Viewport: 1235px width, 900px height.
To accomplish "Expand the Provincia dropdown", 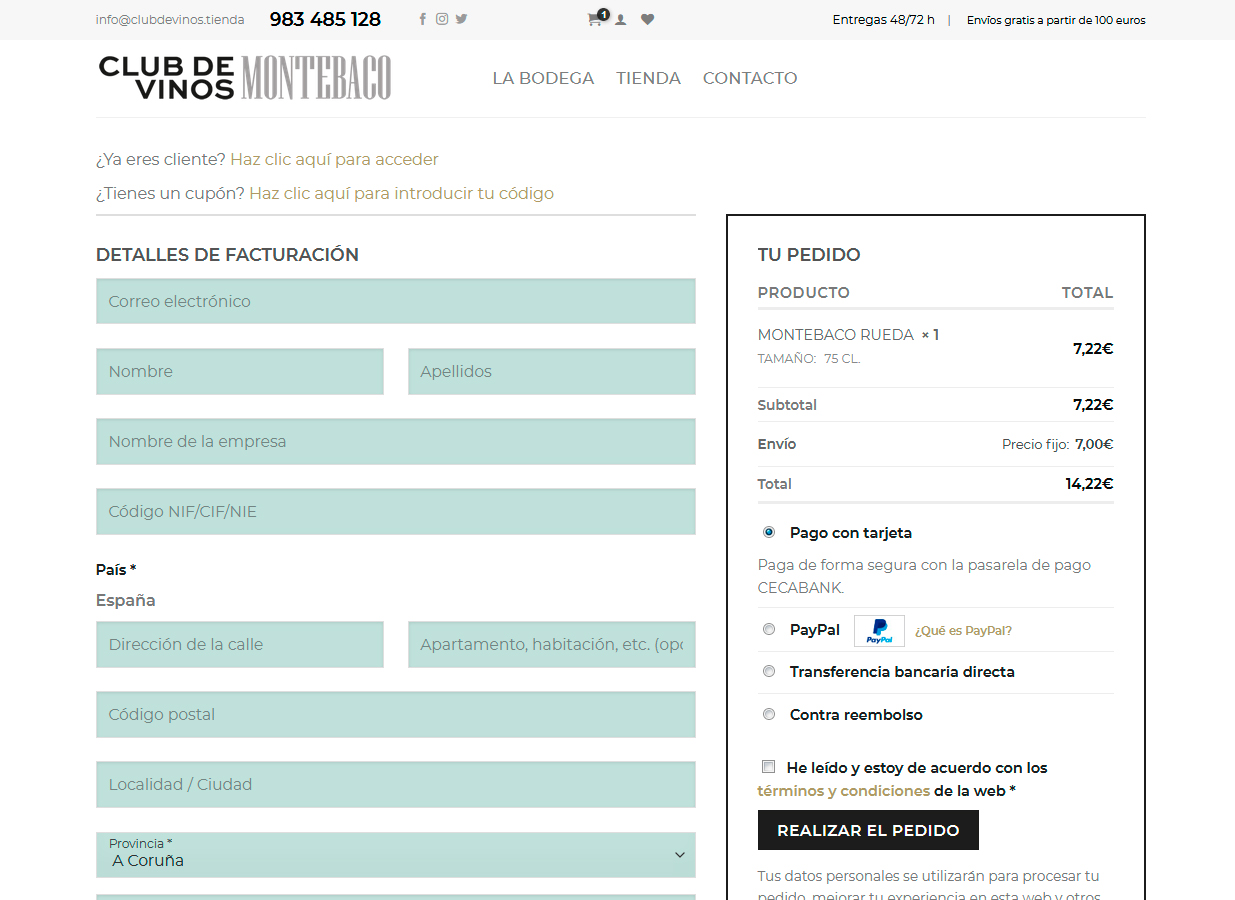I will [x=396, y=855].
